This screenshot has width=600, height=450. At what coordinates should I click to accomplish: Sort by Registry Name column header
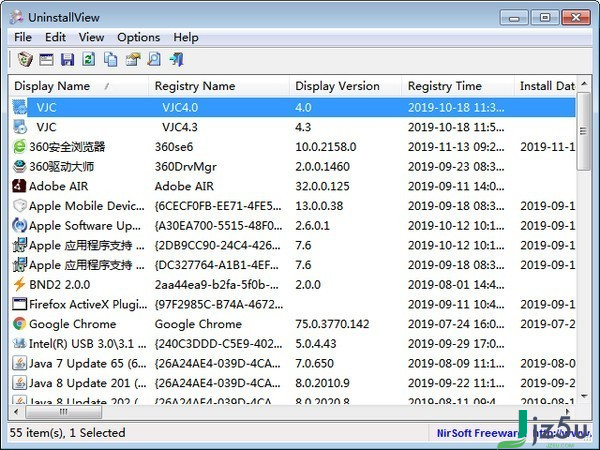tap(218, 86)
